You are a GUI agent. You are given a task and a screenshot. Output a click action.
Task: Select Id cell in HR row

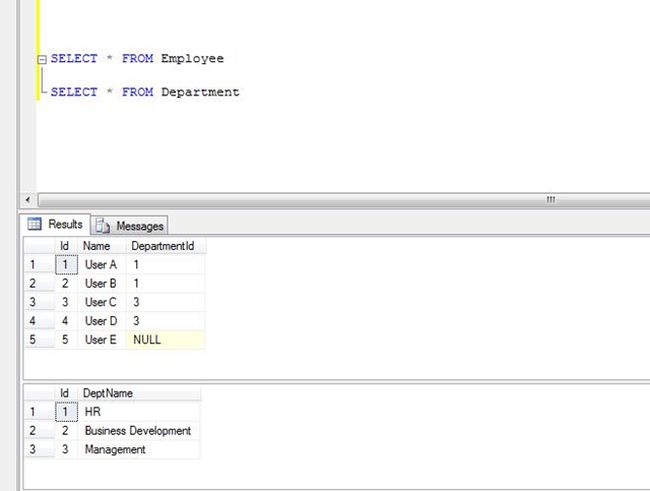[66, 412]
